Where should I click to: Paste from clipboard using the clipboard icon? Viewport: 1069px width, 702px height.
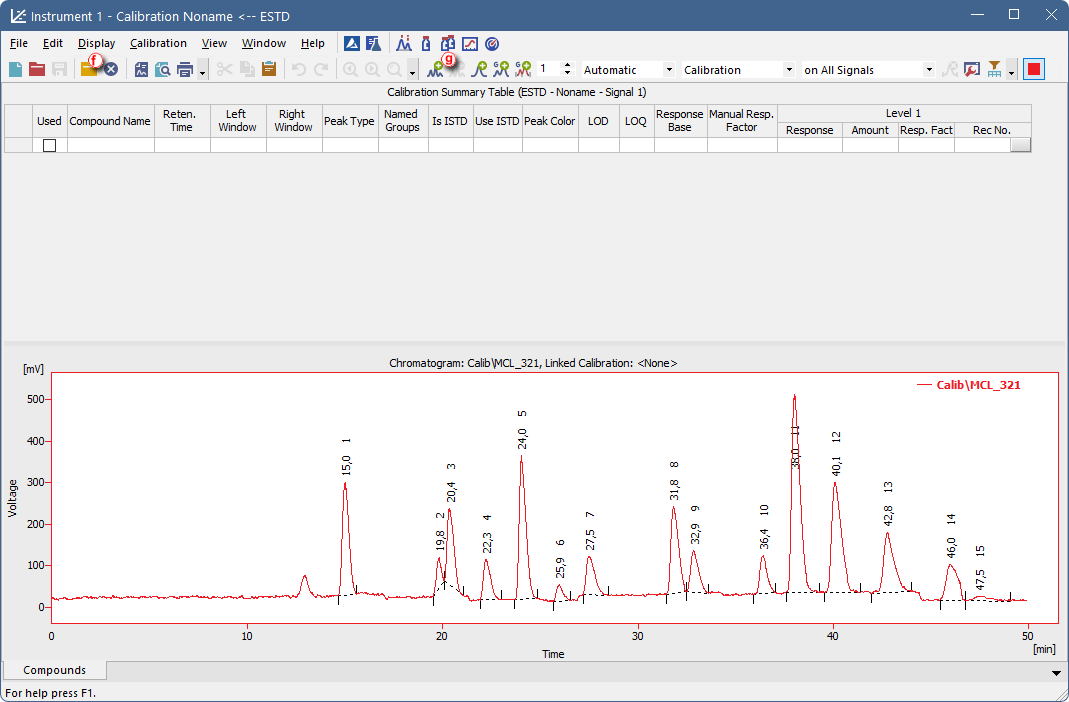(x=269, y=70)
